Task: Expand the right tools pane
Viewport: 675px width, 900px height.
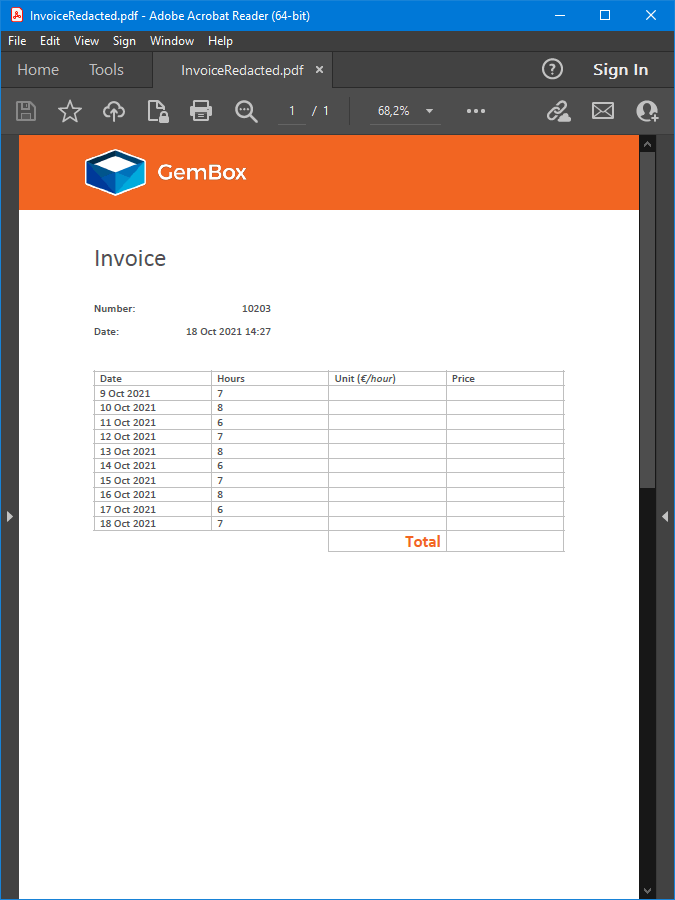Action: click(x=665, y=516)
